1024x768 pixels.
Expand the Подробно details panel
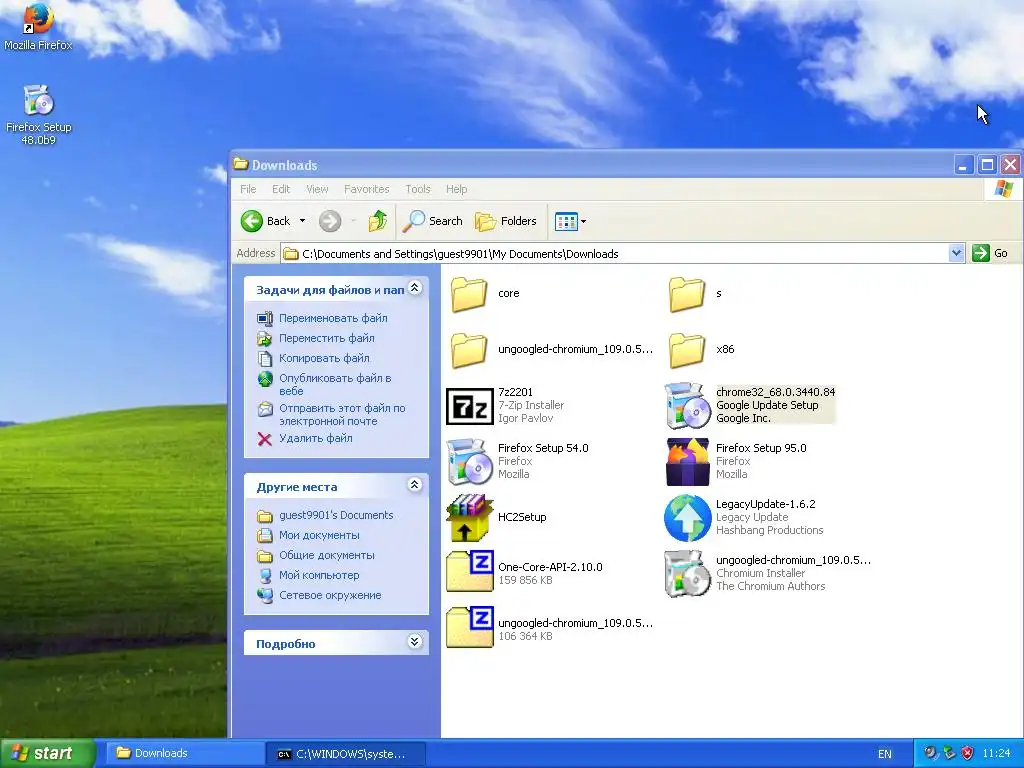pos(415,641)
